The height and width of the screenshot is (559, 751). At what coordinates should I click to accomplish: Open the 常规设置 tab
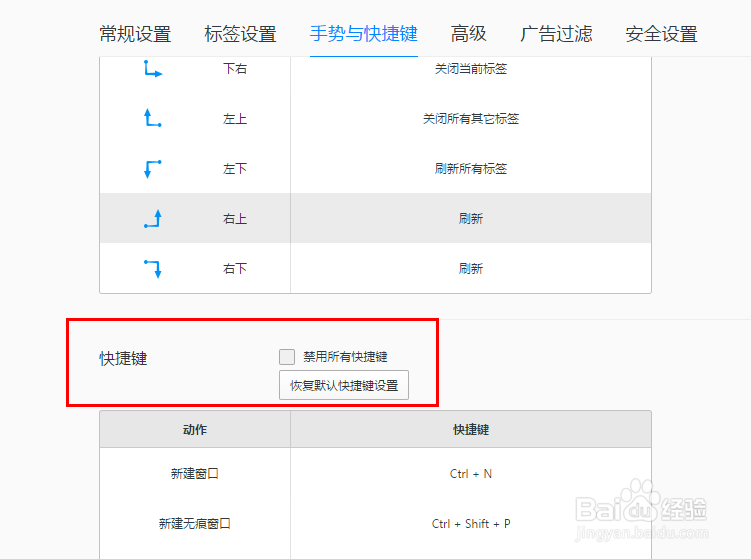pyautogui.click(x=136, y=34)
